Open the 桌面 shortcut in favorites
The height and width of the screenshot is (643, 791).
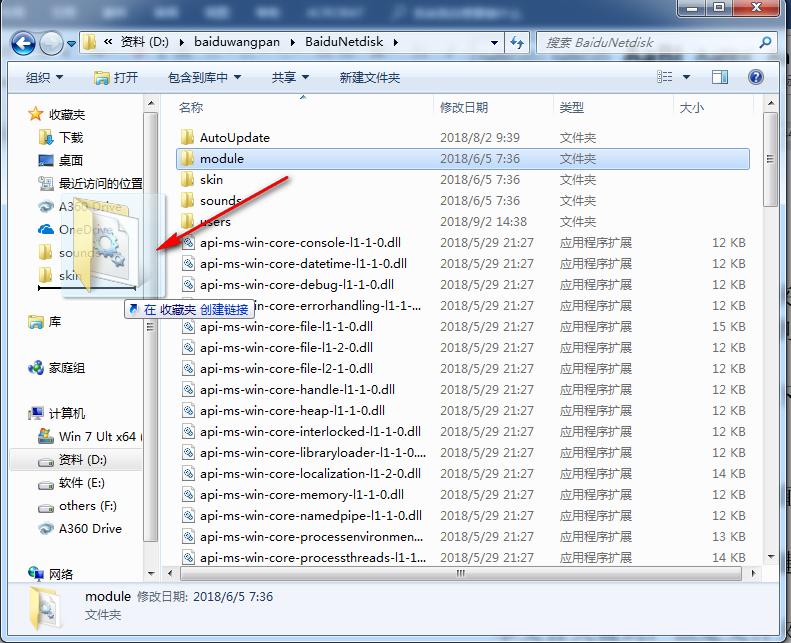point(70,160)
